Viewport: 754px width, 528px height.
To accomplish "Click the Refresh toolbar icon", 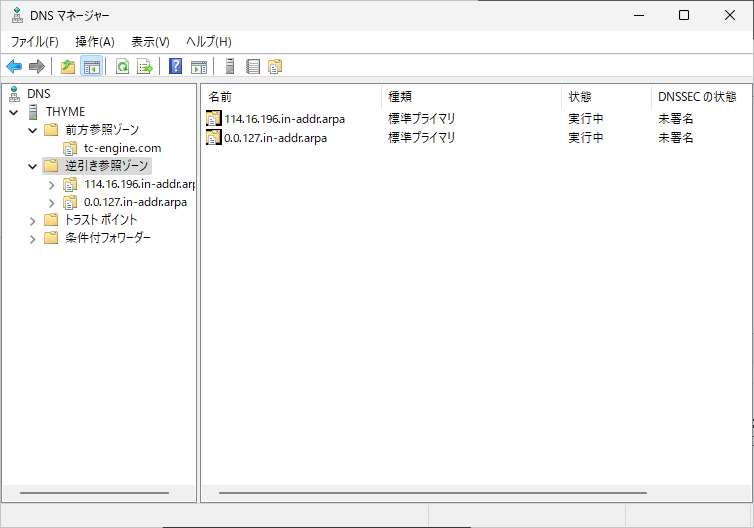I will tap(123, 66).
